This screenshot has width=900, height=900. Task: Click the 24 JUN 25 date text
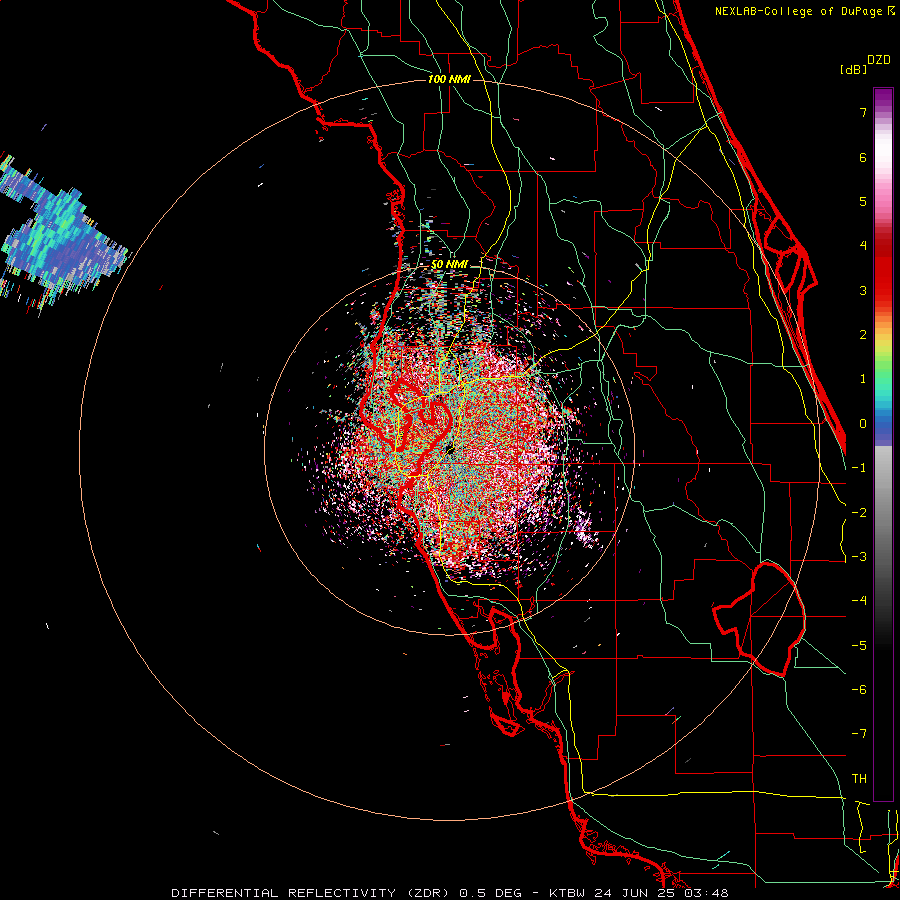point(634,893)
